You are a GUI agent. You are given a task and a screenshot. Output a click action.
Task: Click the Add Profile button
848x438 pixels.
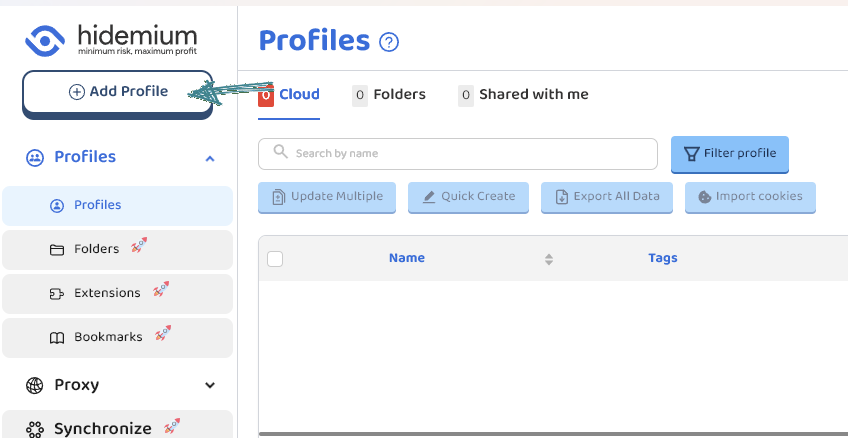tap(118, 92)
